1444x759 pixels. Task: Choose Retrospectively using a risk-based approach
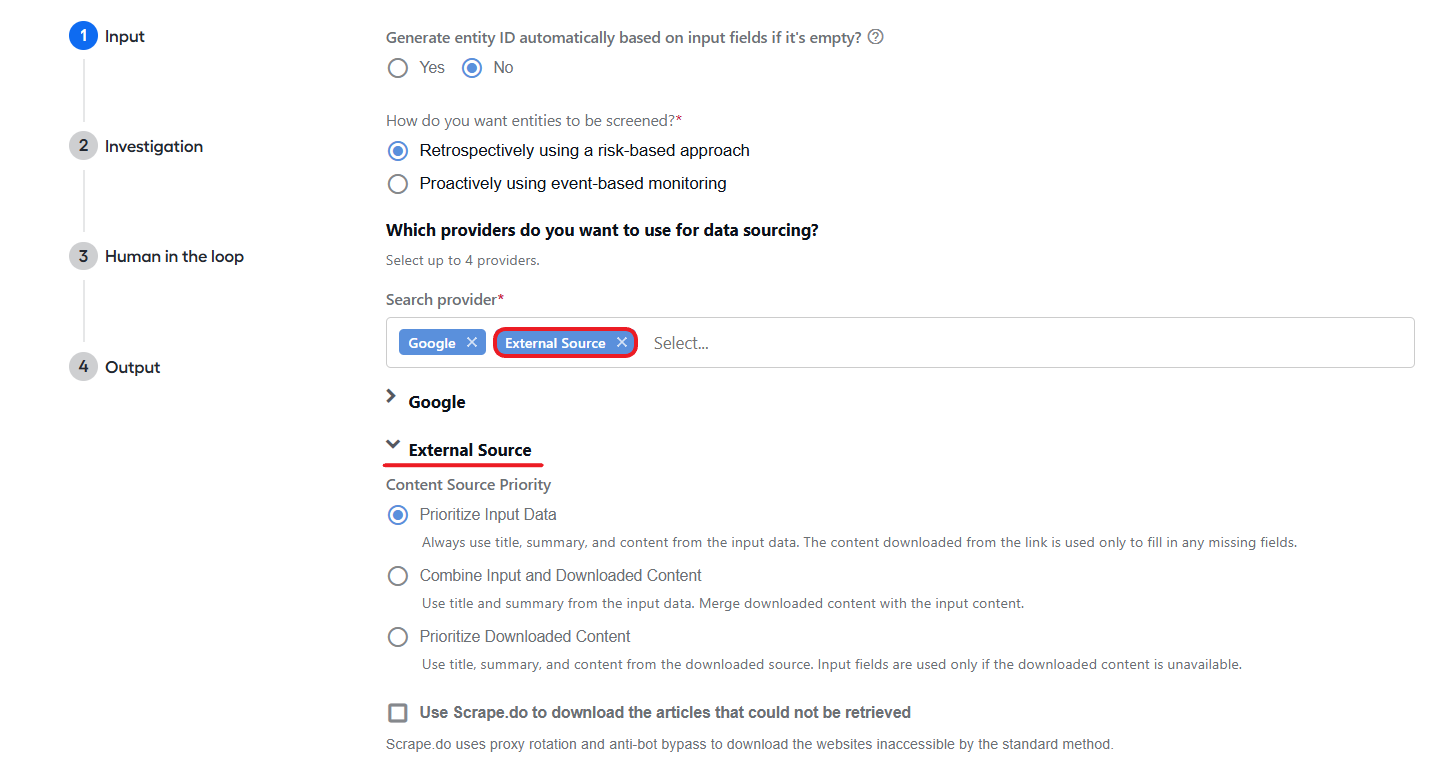(398, 151)
